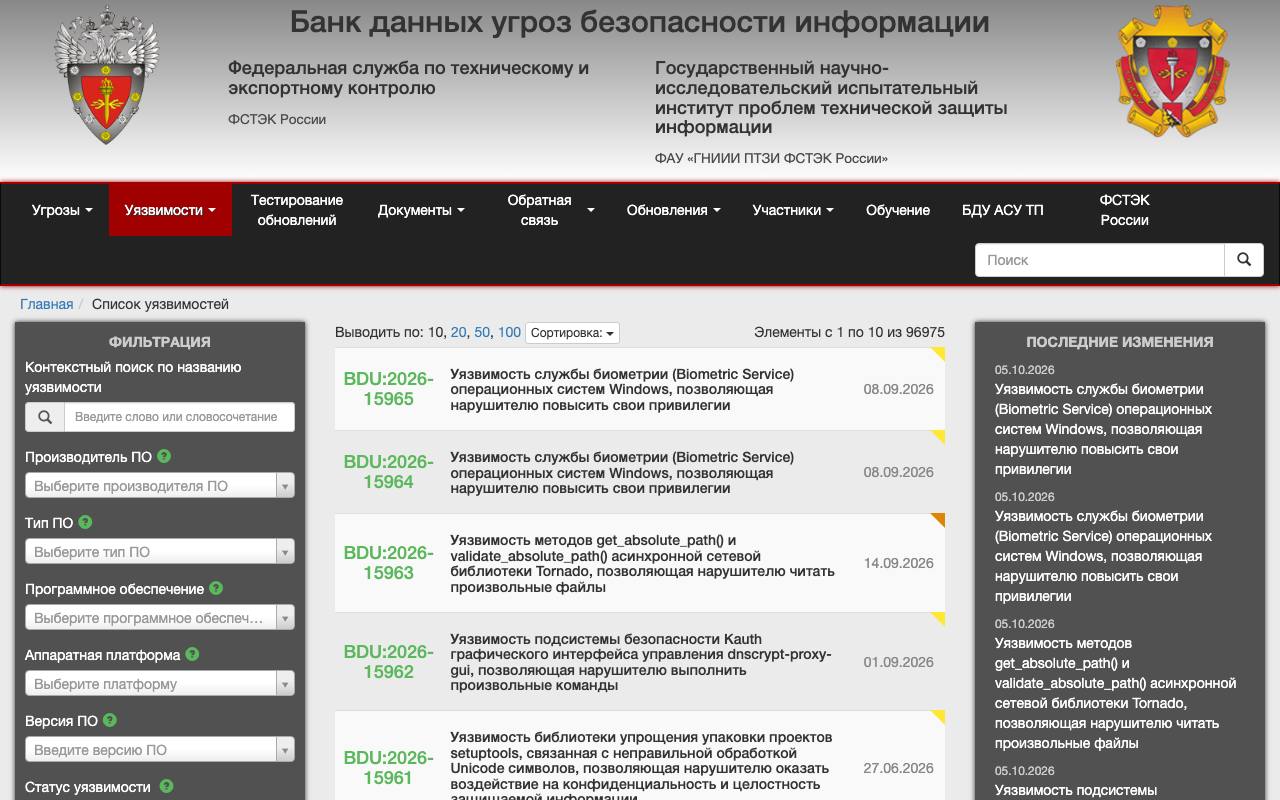Open vulnerability BDU:2026-15962
The image size is (1280, 800).
click(388, 662)
